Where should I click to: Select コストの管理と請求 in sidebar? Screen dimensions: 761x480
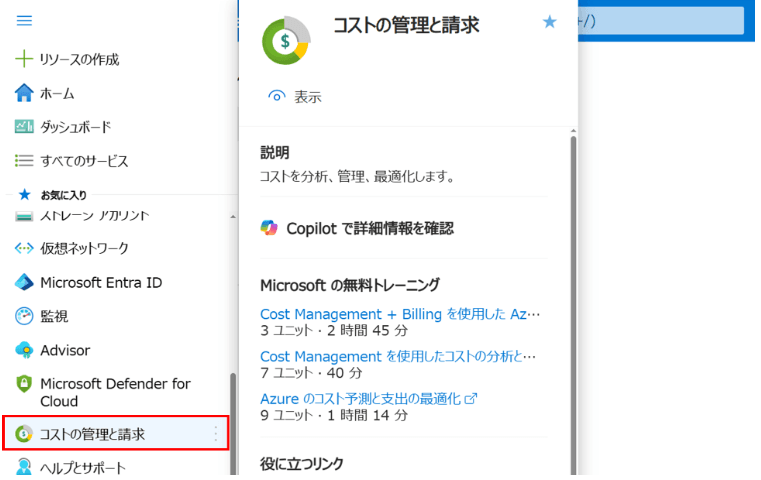point(92,434)
